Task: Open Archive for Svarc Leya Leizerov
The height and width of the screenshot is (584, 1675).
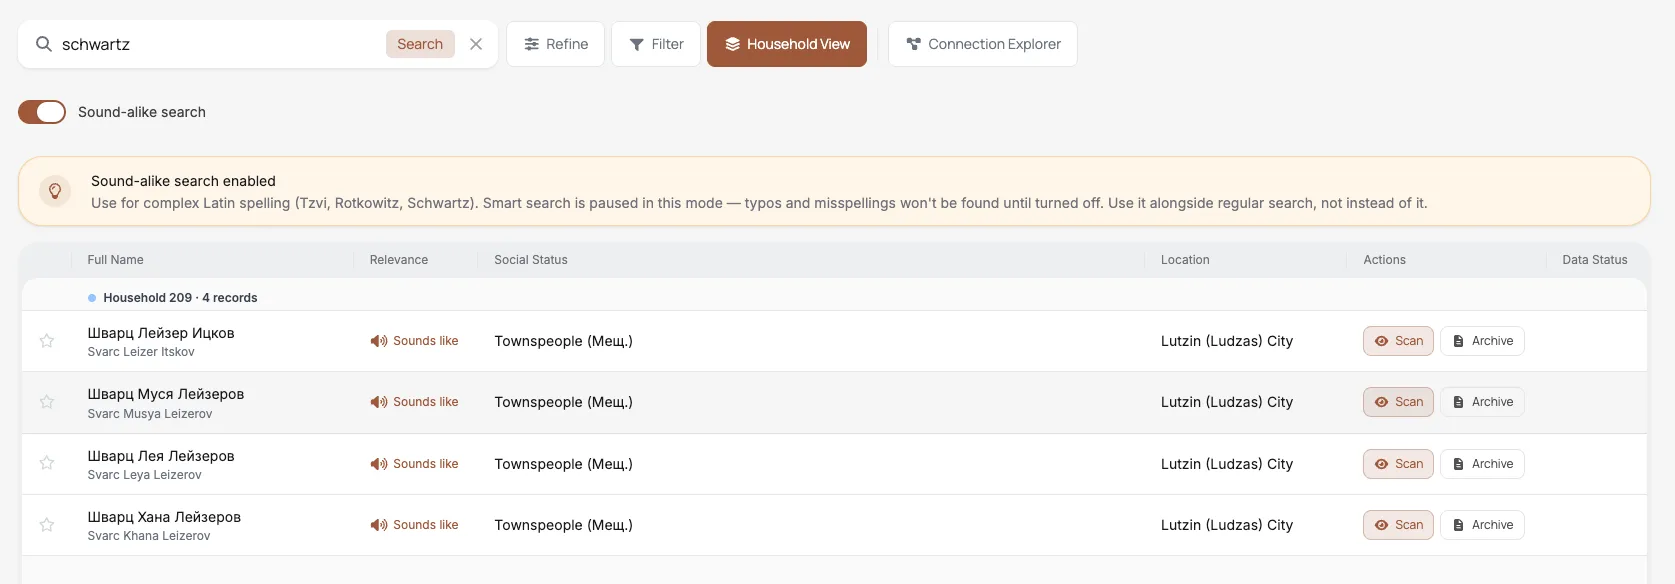Action: coord(1482,464)
